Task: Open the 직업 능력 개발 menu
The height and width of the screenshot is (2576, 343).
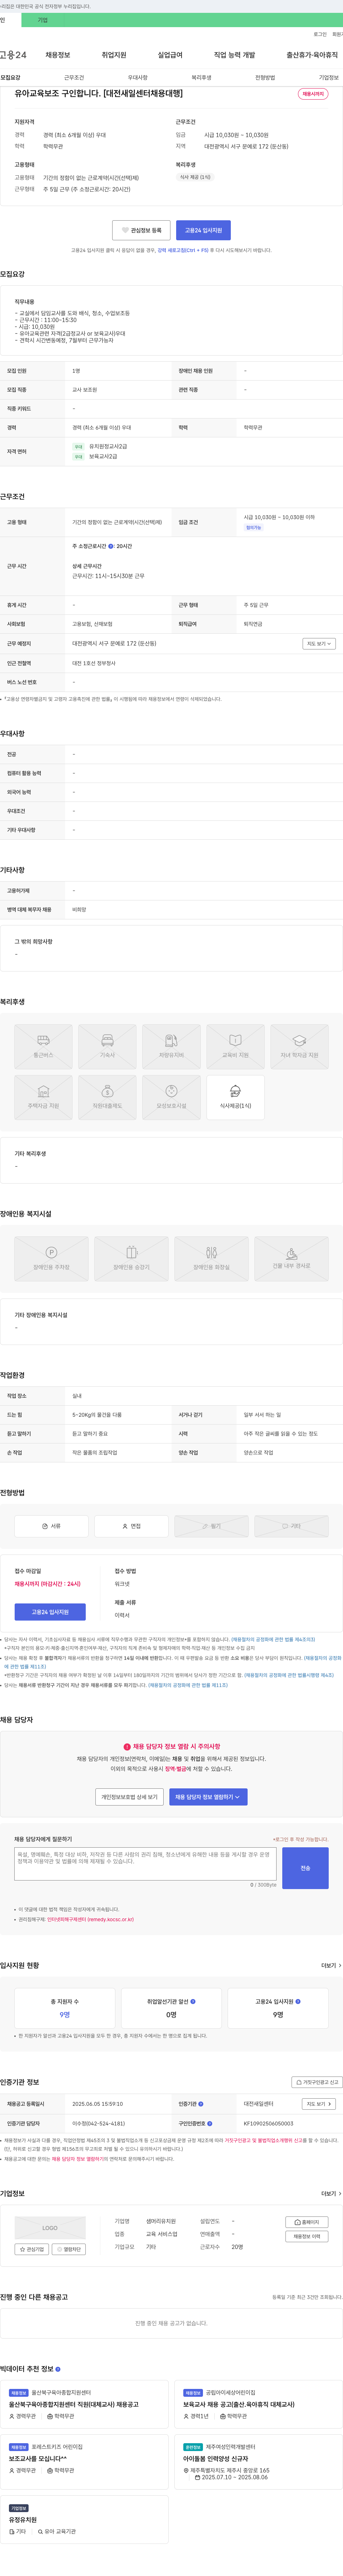Action: point(234,55)
